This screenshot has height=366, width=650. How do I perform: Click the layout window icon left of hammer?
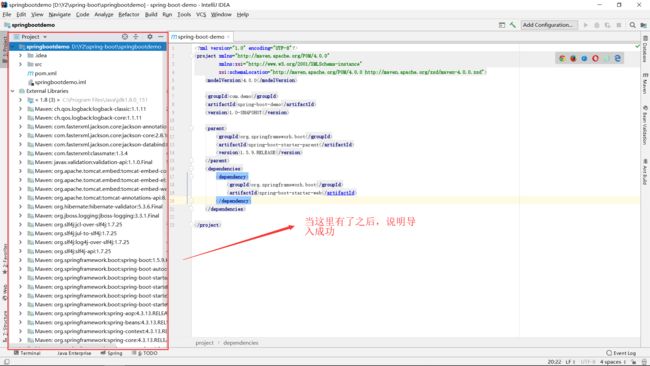pyautogui.click(x=502, y=25)
